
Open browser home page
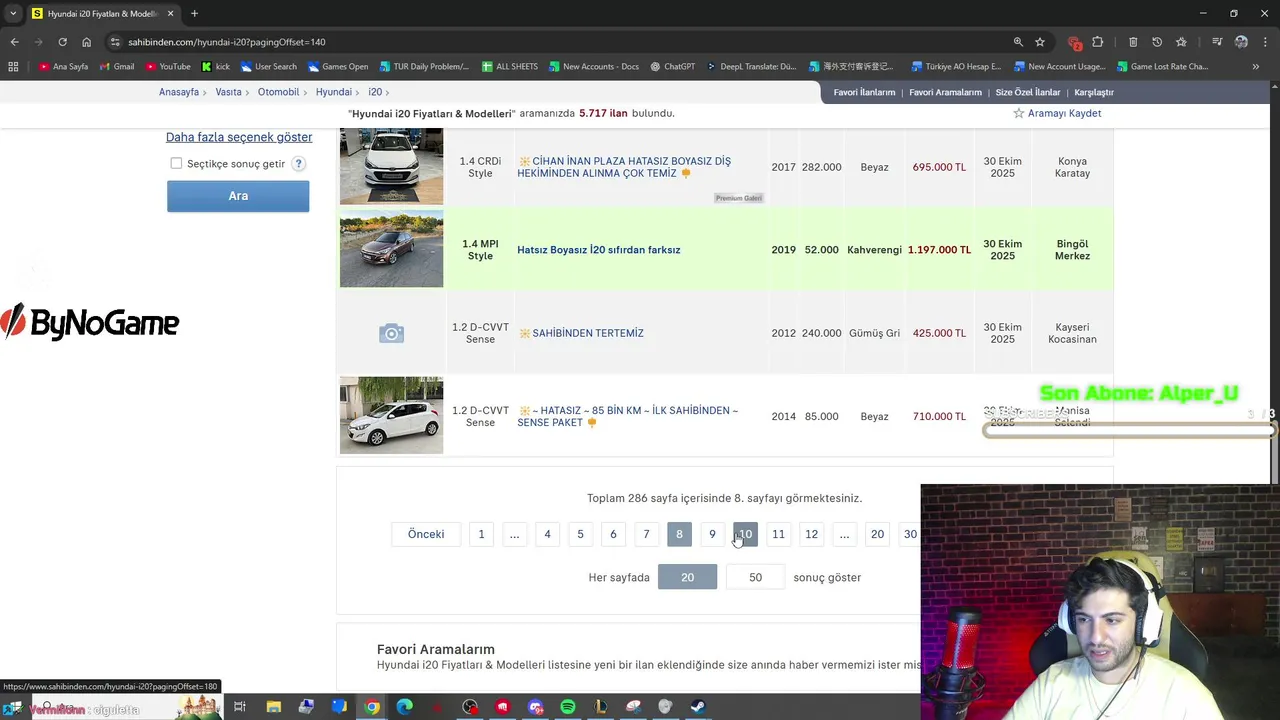point(87,42)
